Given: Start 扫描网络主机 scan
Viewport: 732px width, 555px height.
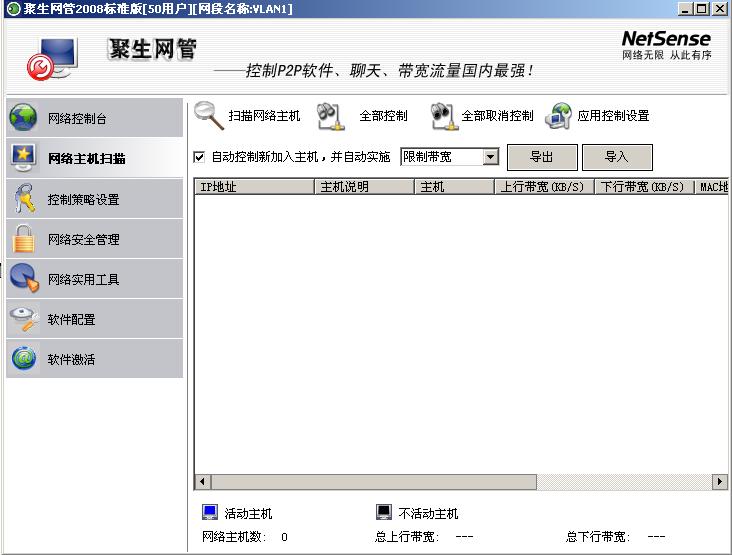Looking at the screenshot, I should 264,116.
